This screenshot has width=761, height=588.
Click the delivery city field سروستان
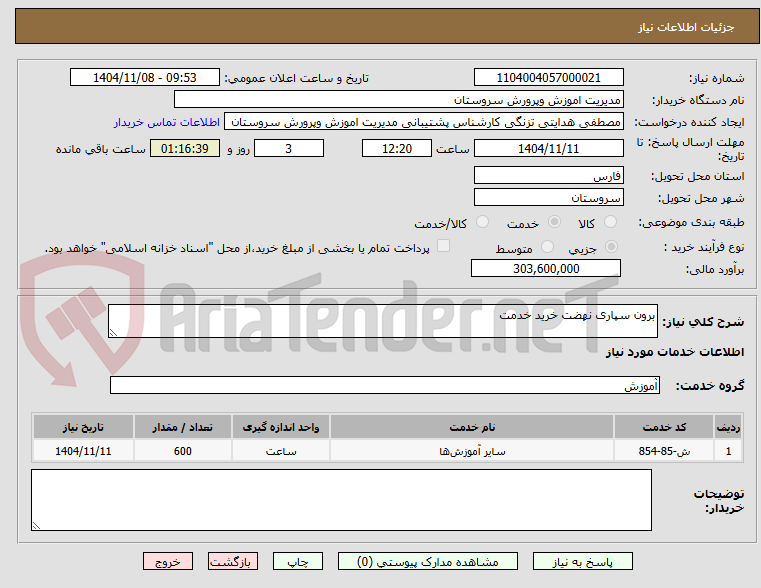(548, 198)
